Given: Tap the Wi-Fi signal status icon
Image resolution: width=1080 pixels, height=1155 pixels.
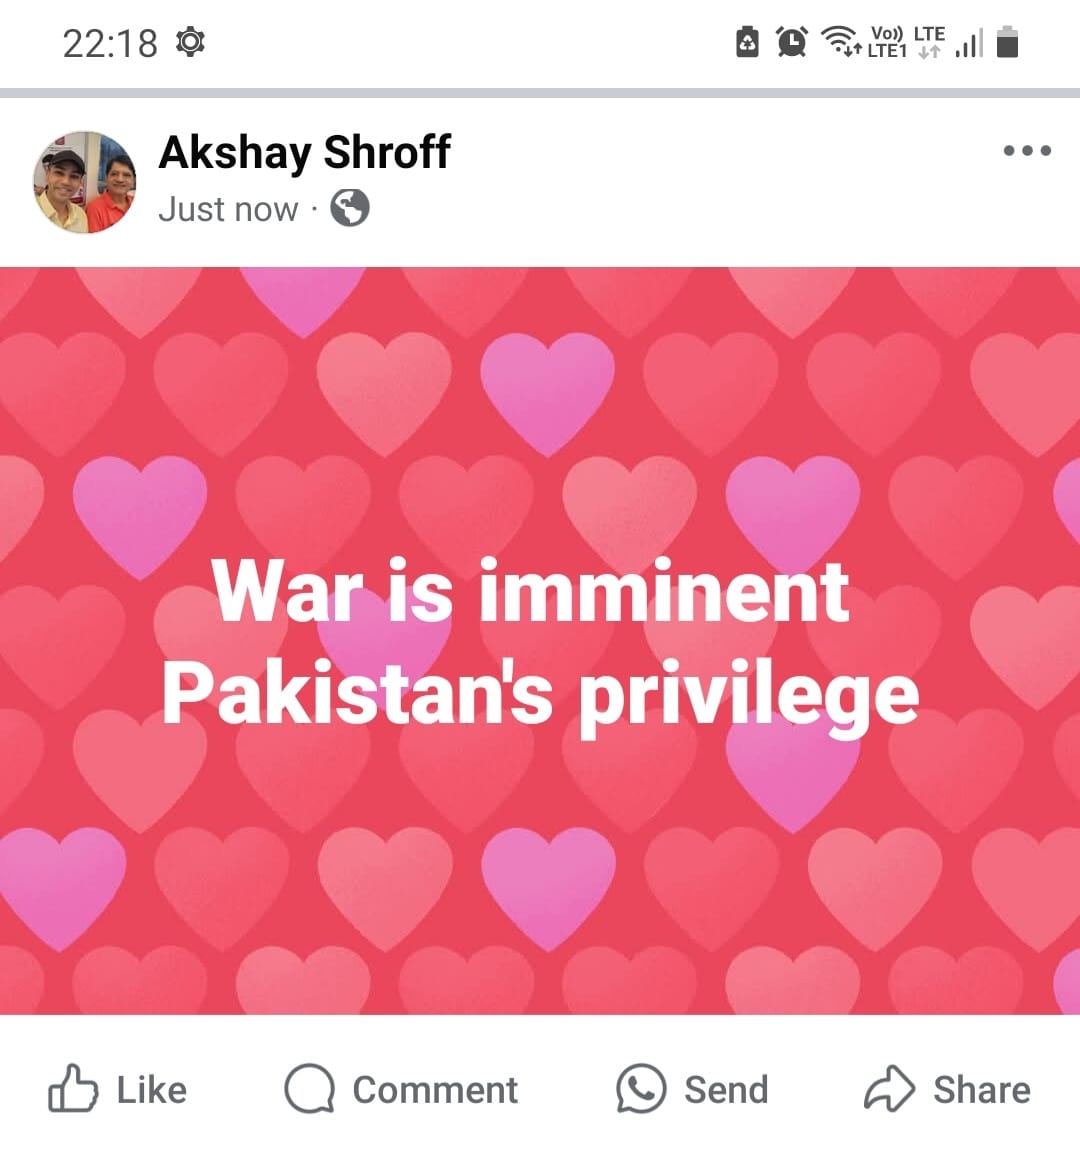Looking at the screenshot, I should coord(841,41).
